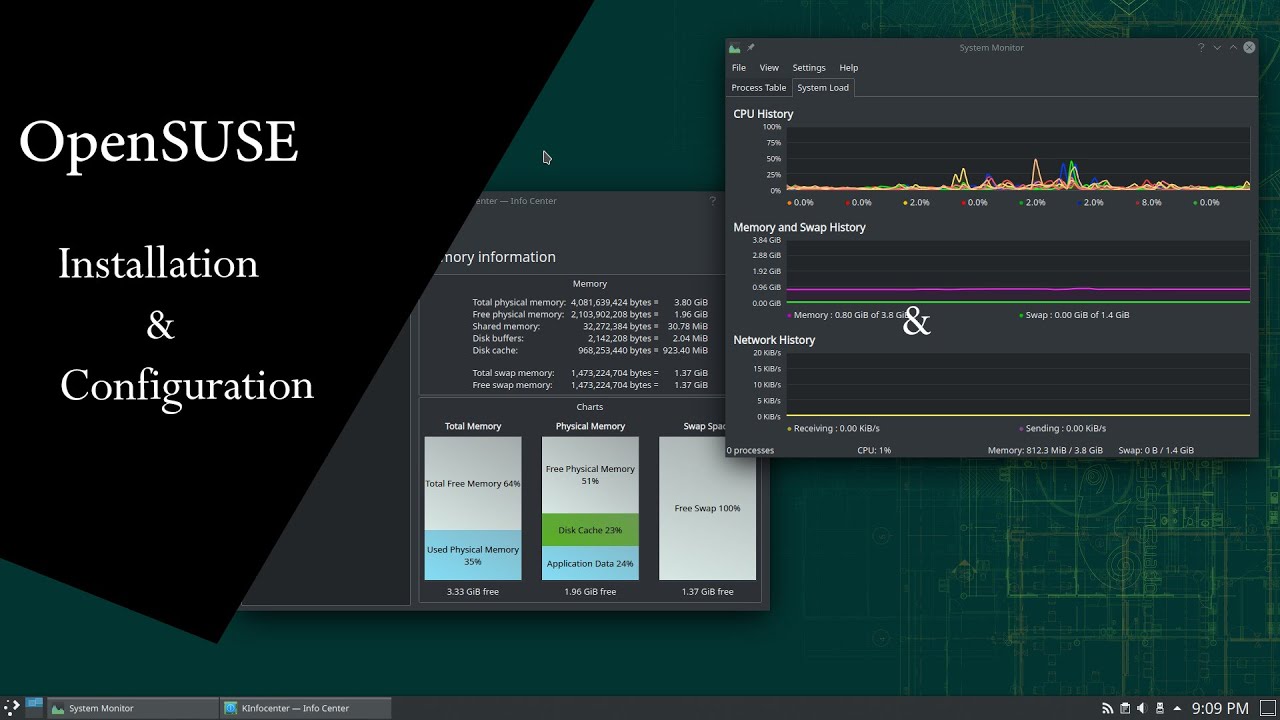Image resolution: width=1280 pixels, height=720 pixels.
Task: Switch to the Process Table tab
Action: [x=759, y=88]
